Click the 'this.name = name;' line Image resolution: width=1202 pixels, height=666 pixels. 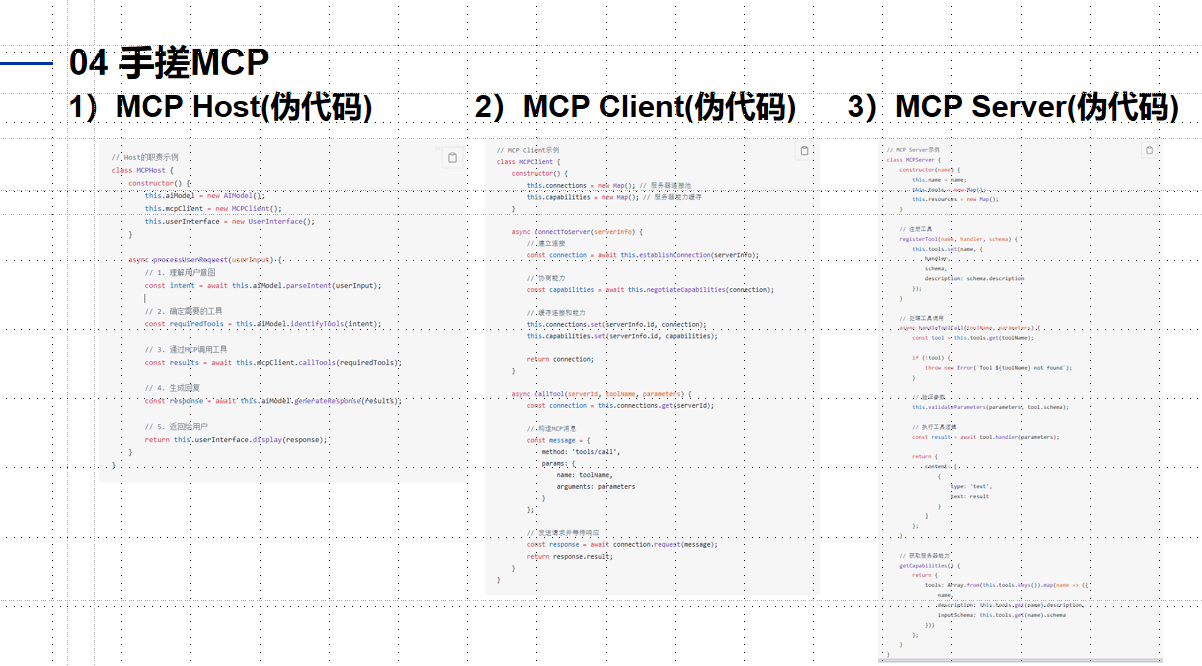tap(939, 179)
